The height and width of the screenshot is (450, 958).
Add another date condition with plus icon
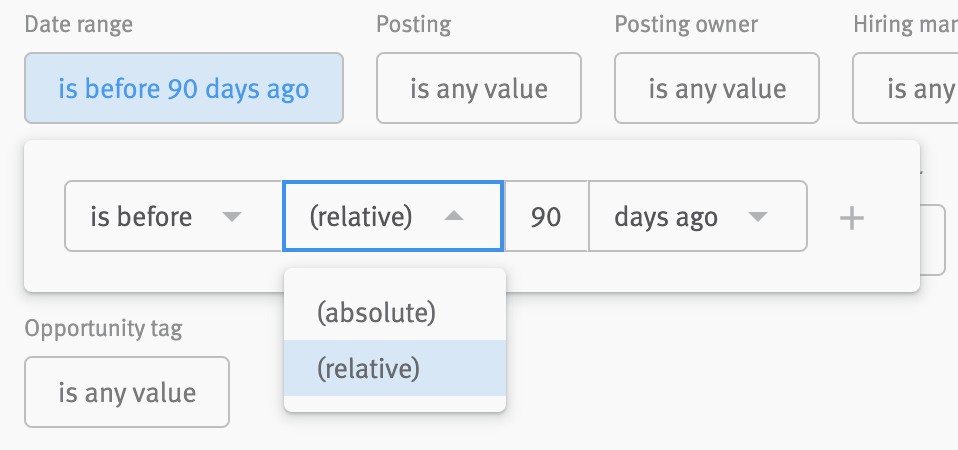point(851,217)
